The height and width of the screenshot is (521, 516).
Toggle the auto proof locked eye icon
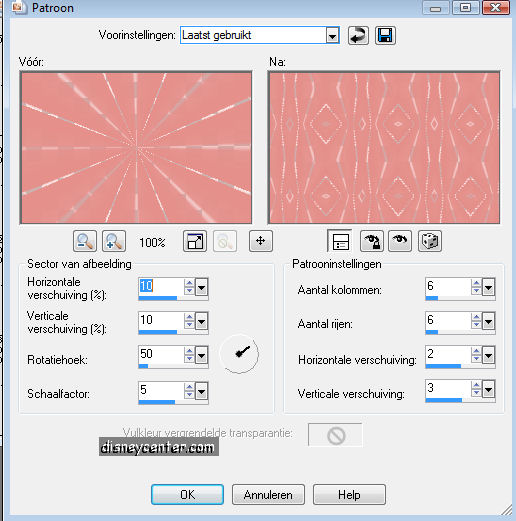tap(372, 241)
